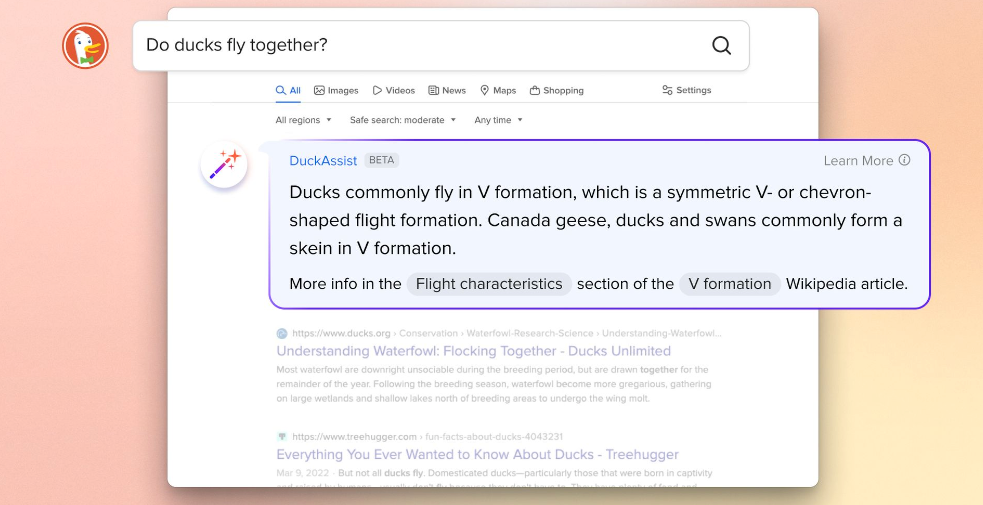Click the treehugger.com site favicon
Image resolution: width=983 pixels, height=505 pixels.
point(281,437)
